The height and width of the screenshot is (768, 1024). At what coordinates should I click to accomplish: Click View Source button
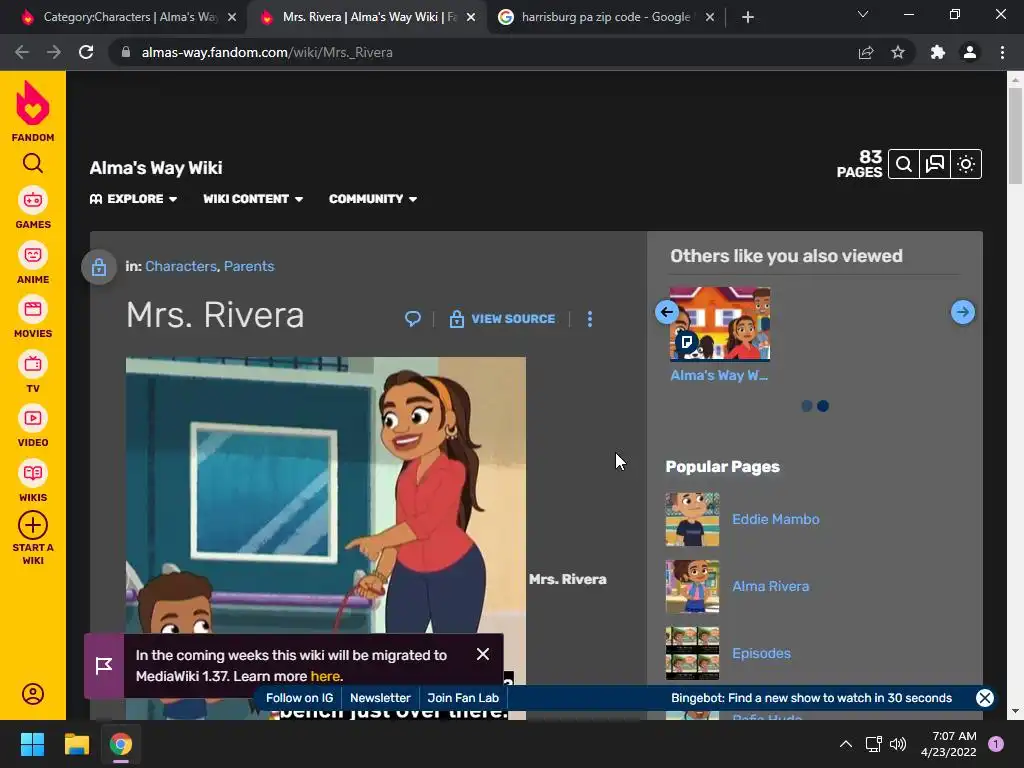pyautogui.click(x=502, y=319)
